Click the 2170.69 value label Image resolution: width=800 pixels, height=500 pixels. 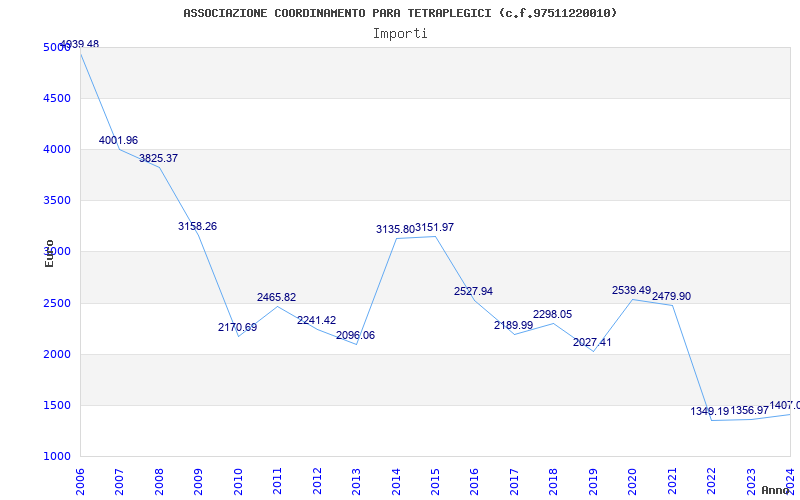[238, 328]
